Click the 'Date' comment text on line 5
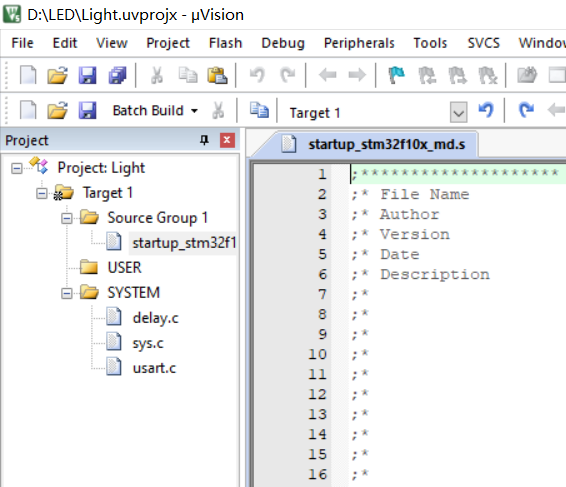Viewport: 566px width, 487px height. tap(400, 255)
